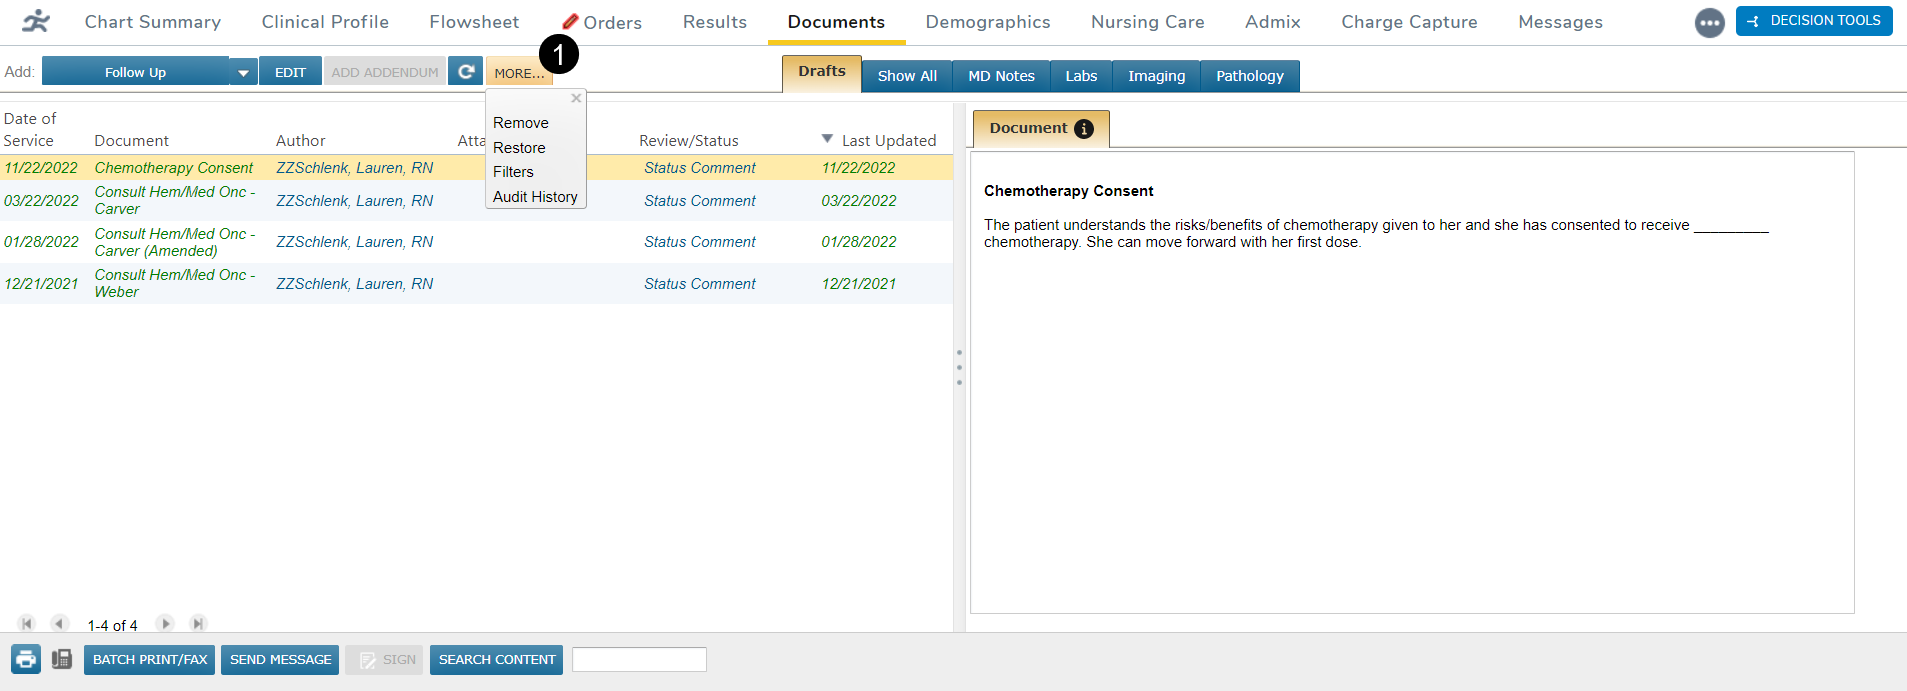Open the Flowsheet tab
1907x691 pixels.
pos(474,22)
